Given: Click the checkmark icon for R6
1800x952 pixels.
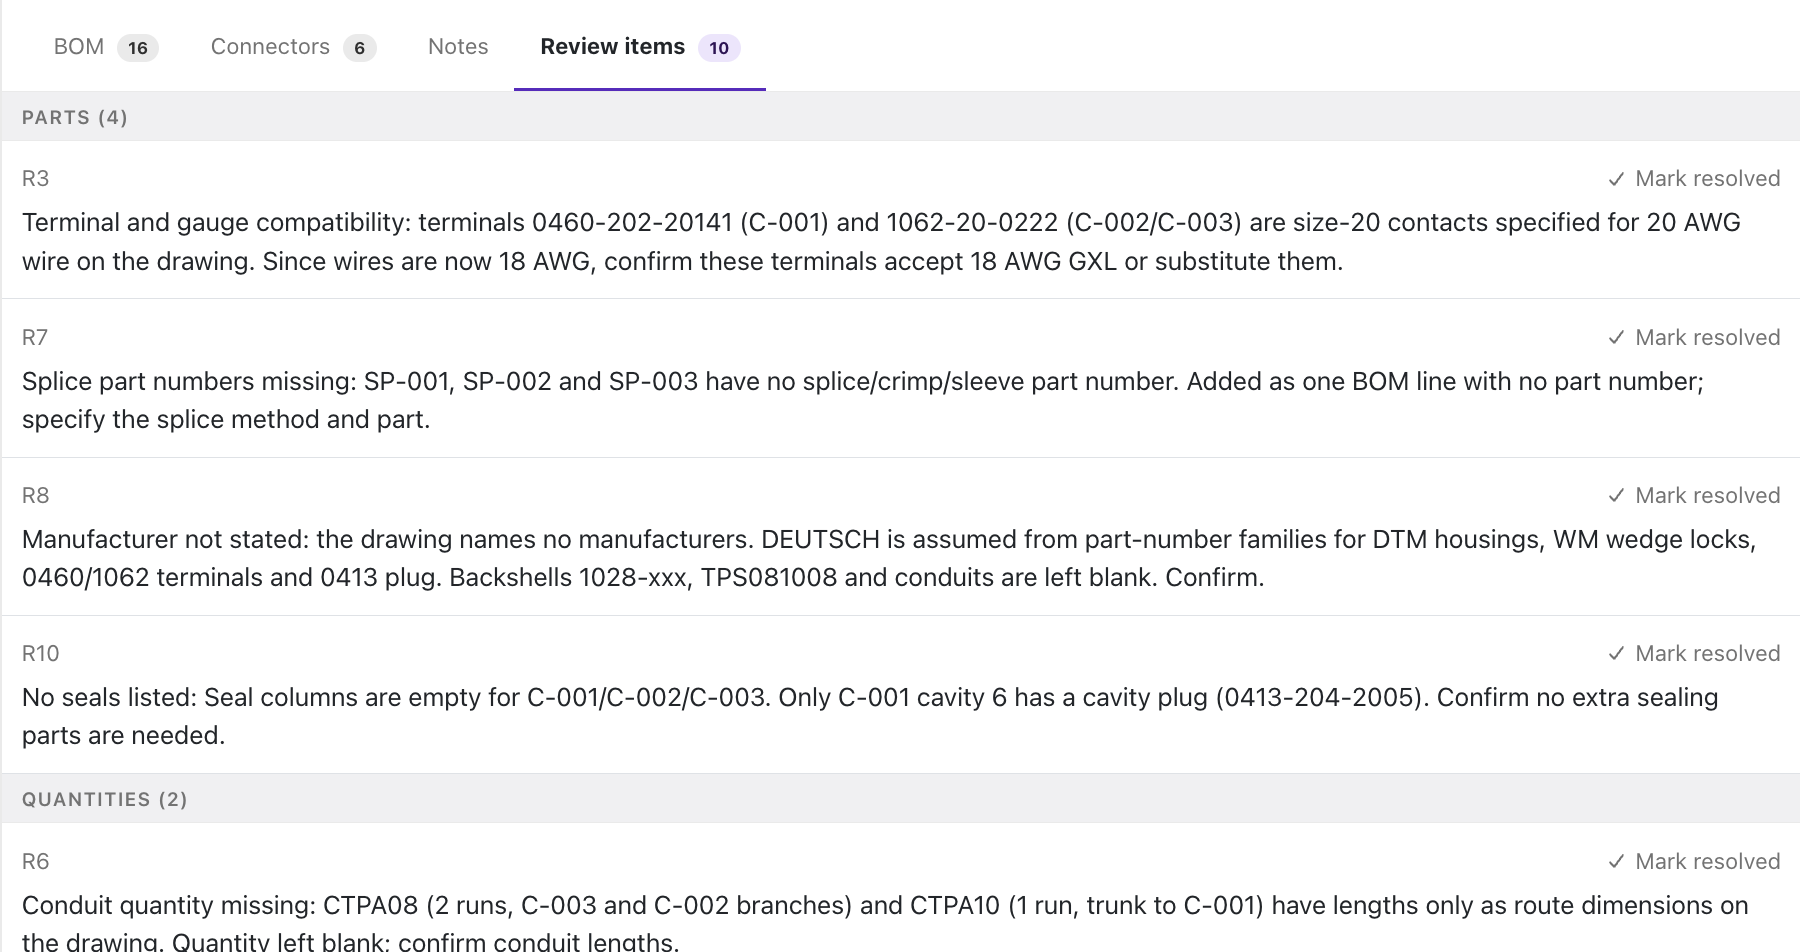Looking at the screenshot, I should [1616, 862].
